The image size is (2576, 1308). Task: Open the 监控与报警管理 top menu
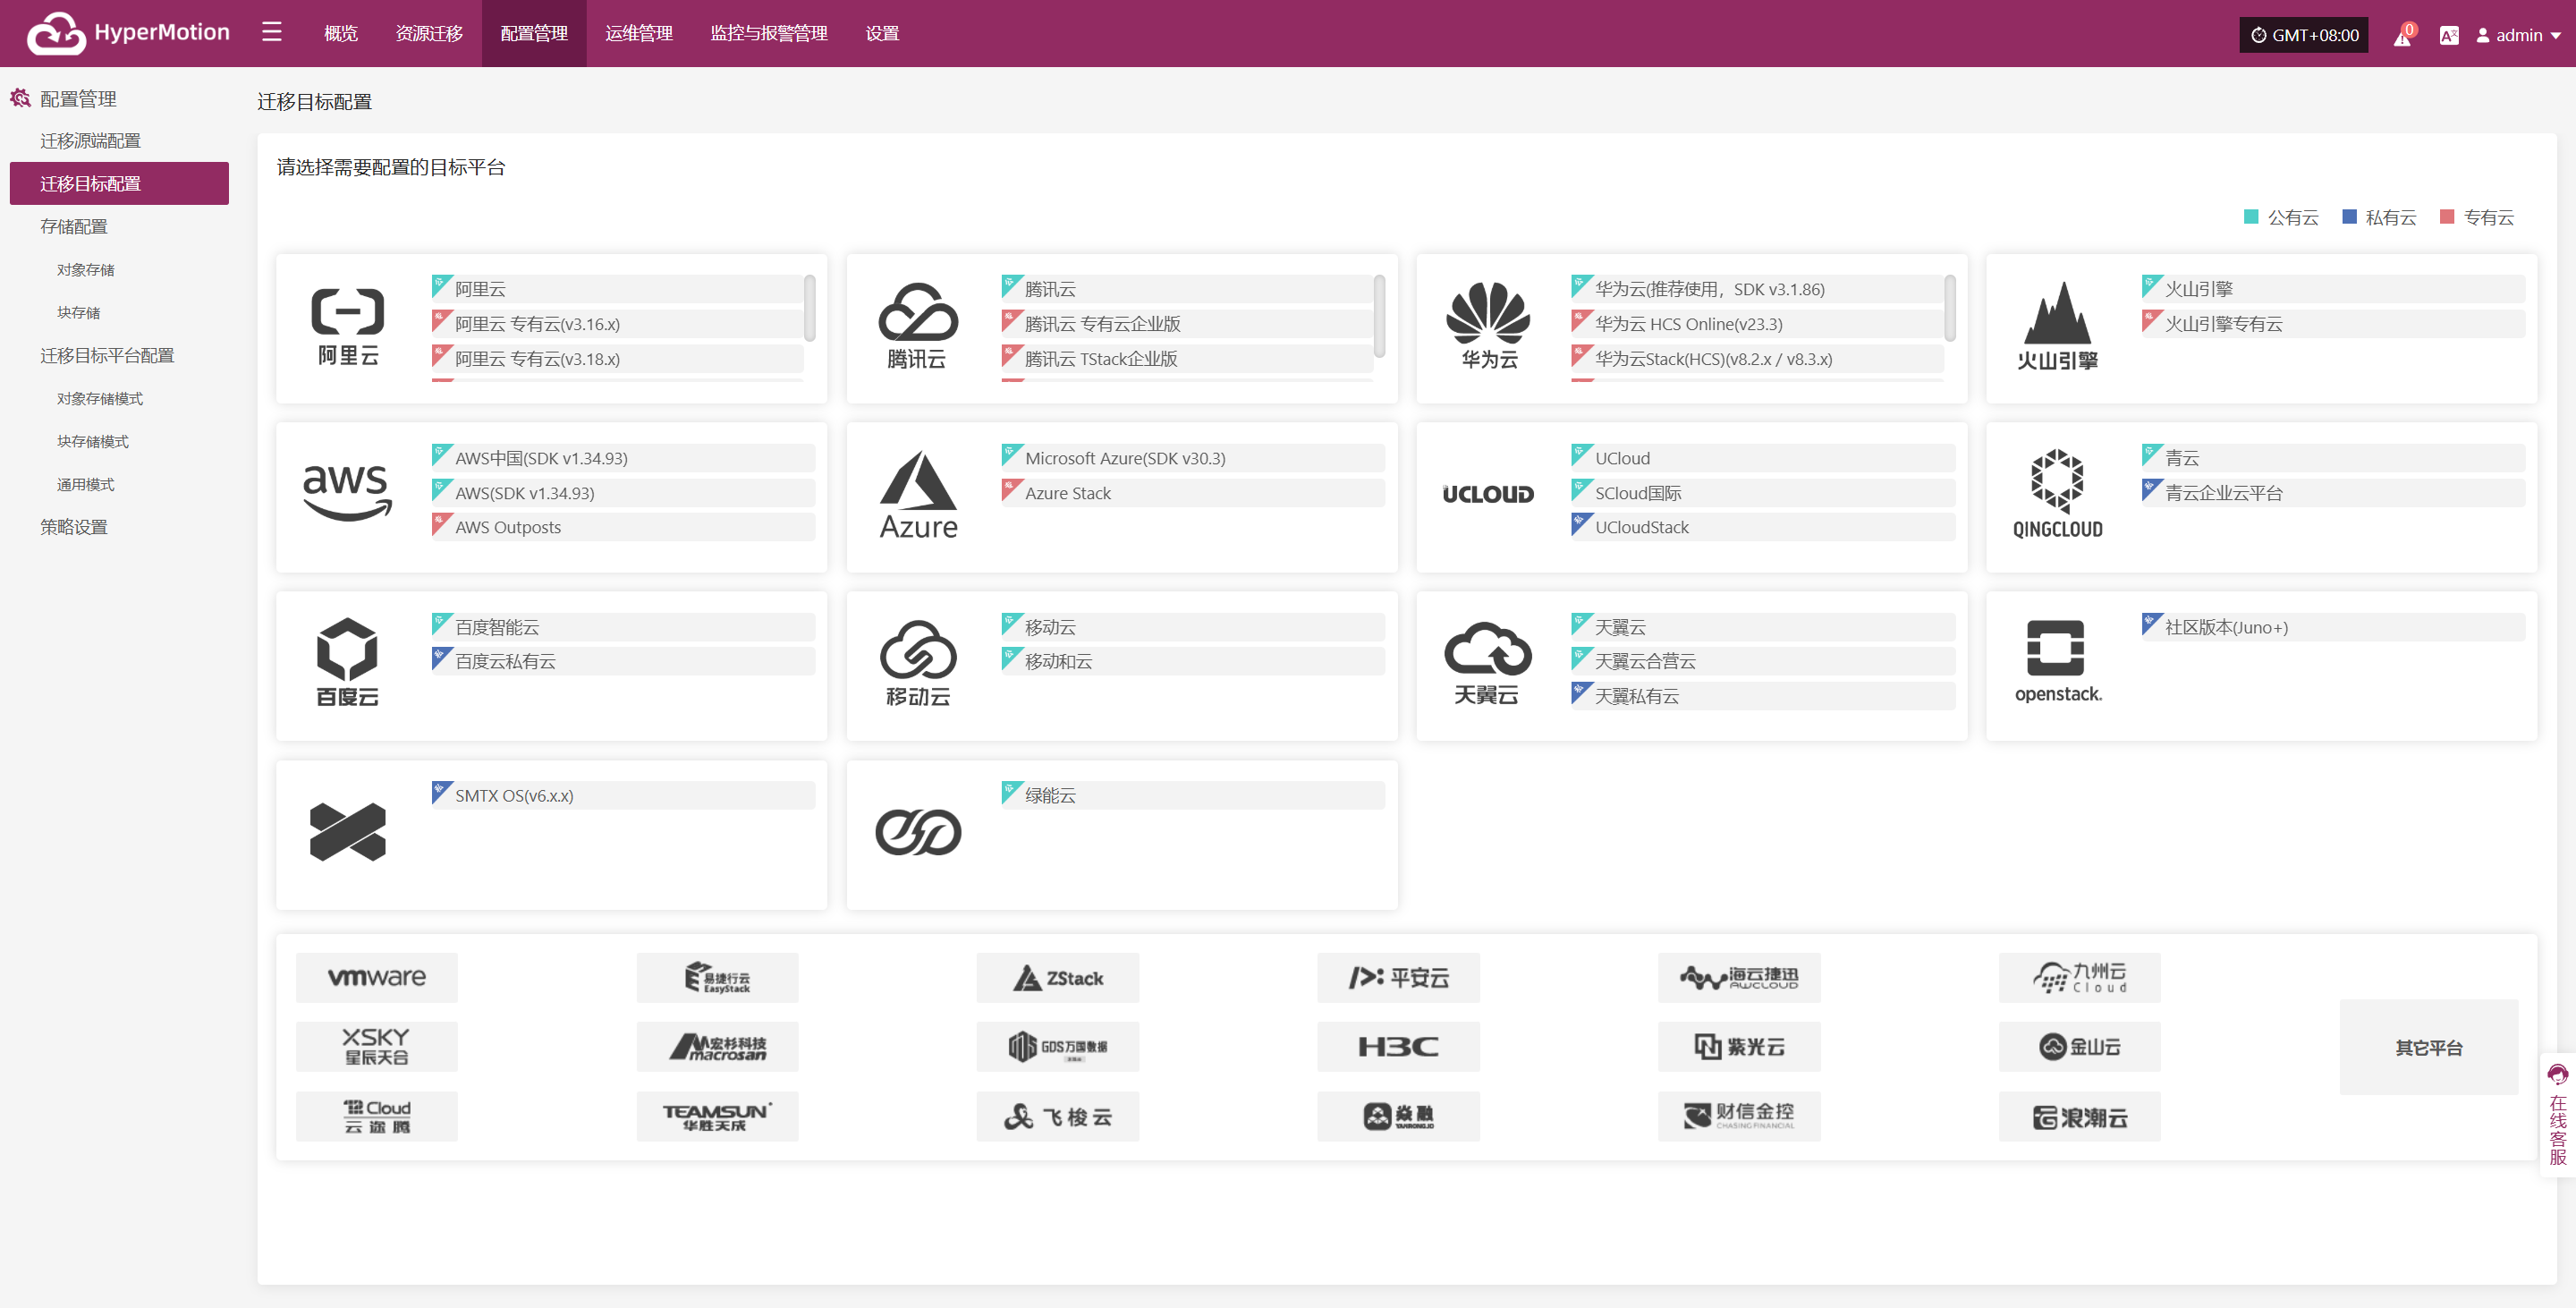click(x=769, y=34)
